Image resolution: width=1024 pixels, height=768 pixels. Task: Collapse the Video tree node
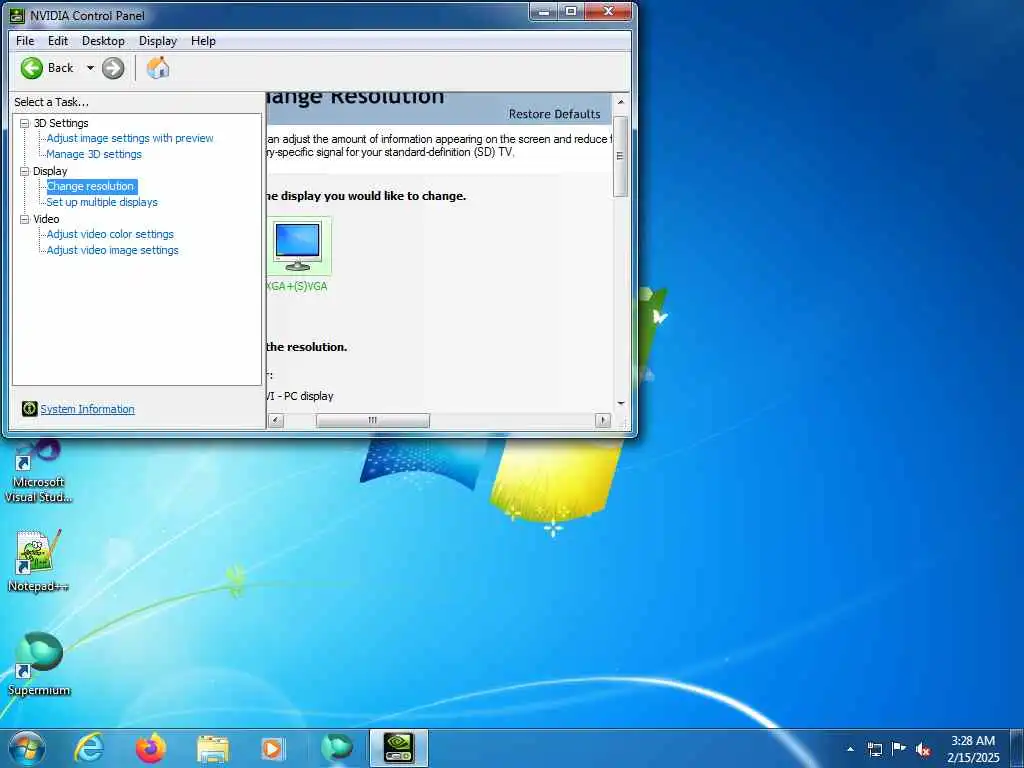pos(24,219)
